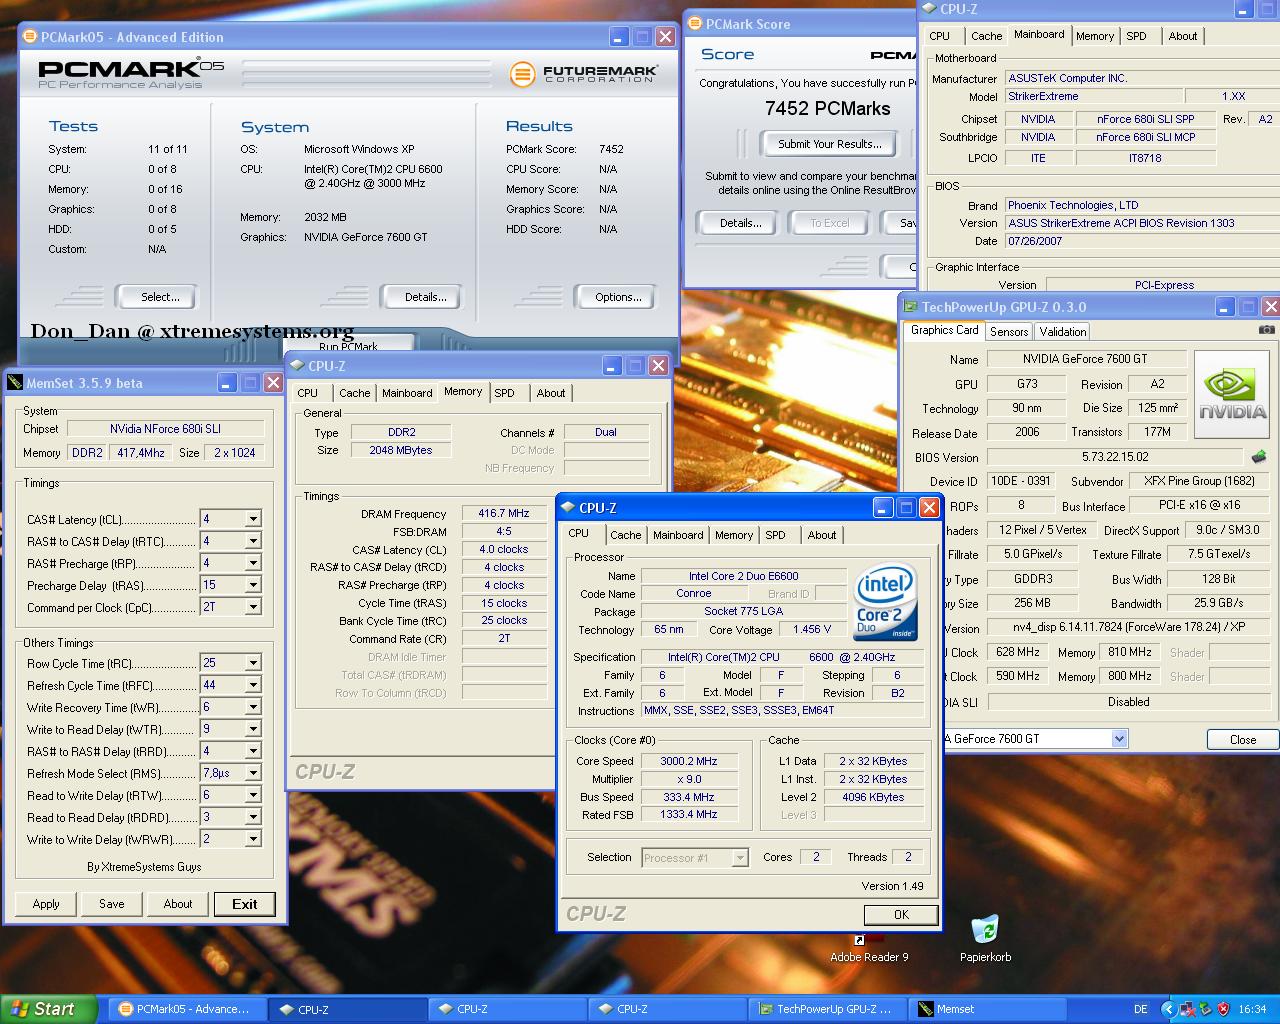1280x1024 pixels.
Task: Click Close button in GPU-Z
Action: [x=1243, y=740]
